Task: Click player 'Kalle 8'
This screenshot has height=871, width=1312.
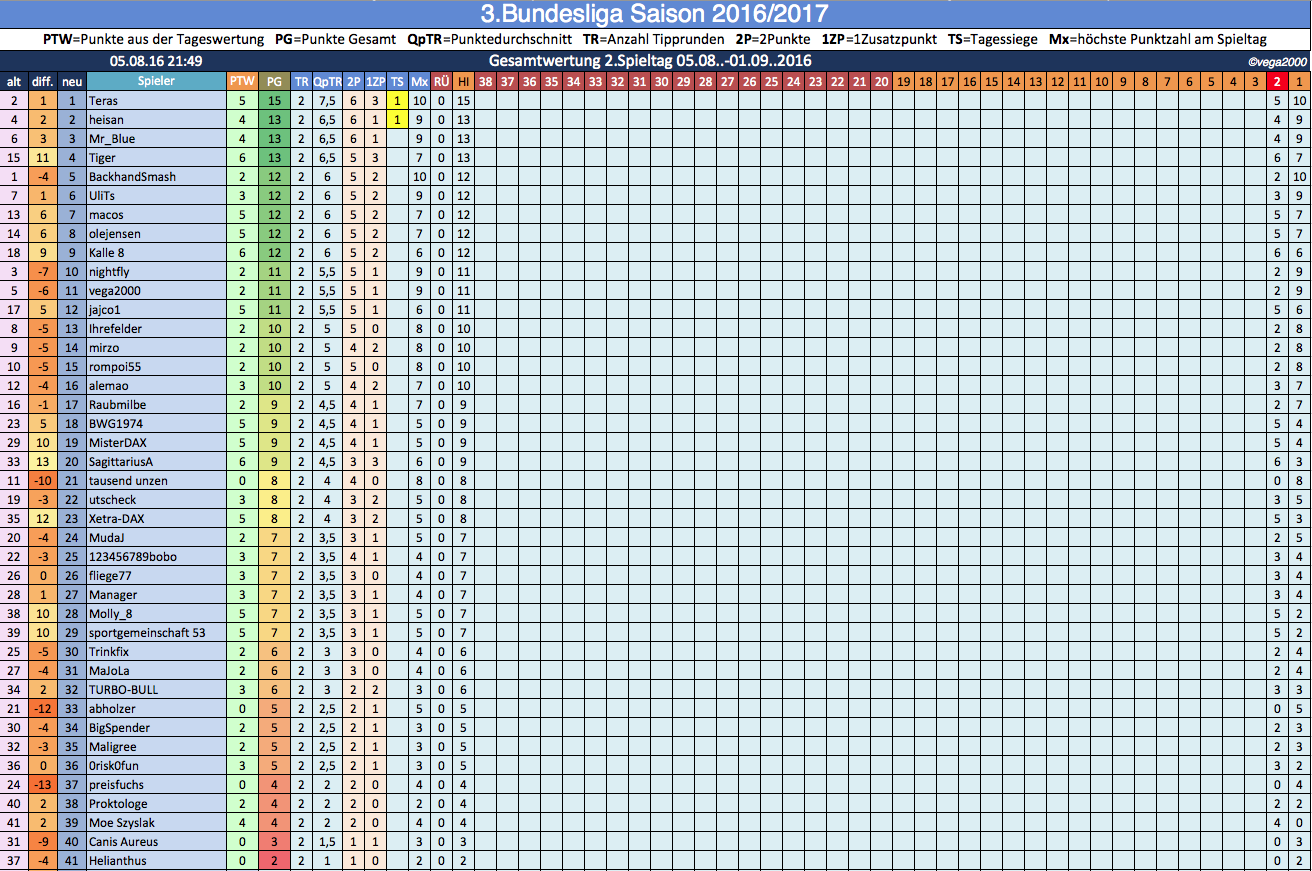Action: (x=155, y=253)
